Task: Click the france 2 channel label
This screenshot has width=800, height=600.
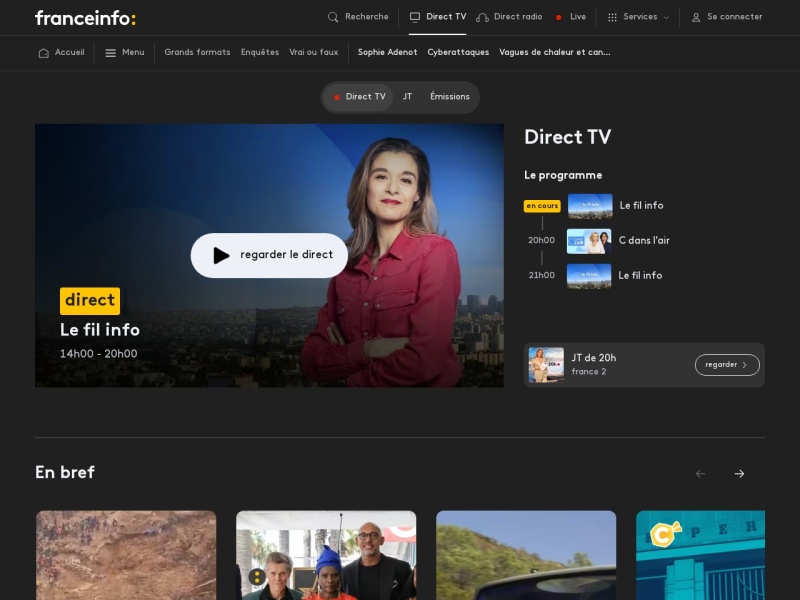Action: pos(589,371)
